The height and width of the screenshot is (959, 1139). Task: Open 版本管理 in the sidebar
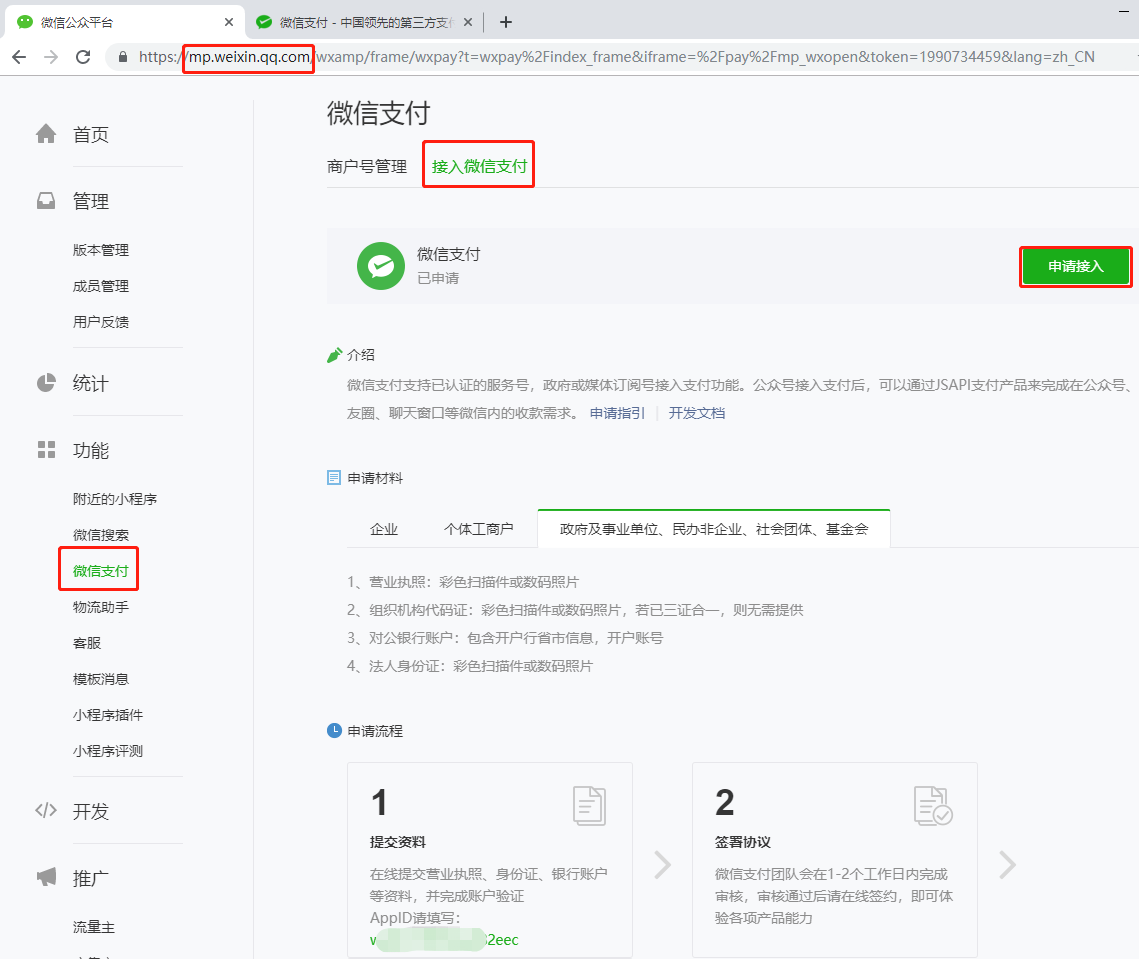(x=101, y=250)
